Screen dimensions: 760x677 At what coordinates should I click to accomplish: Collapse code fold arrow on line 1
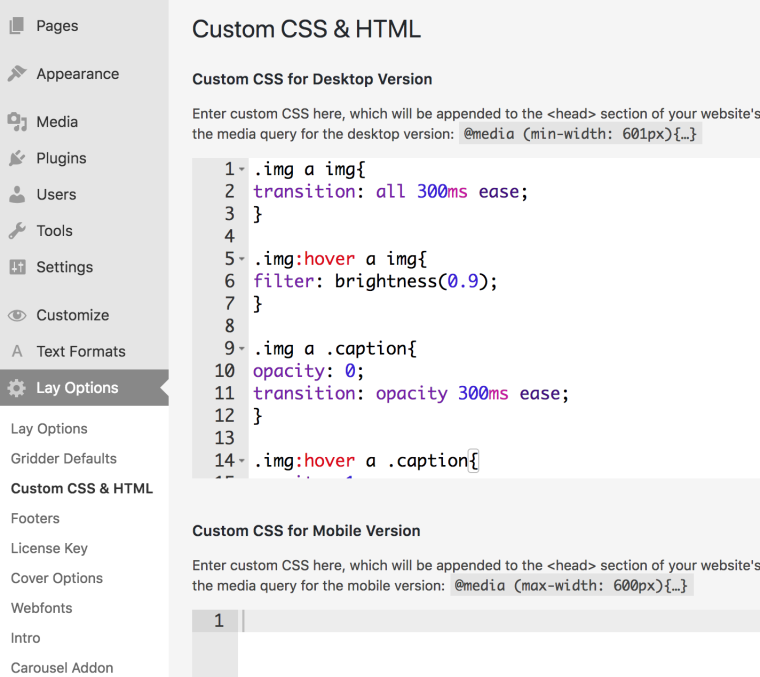pos(242,170)
